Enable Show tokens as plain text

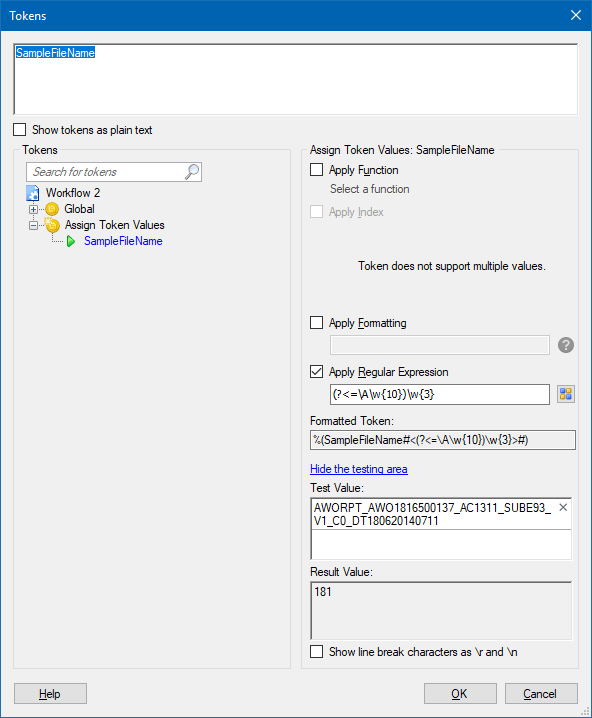tap(20, 130)
